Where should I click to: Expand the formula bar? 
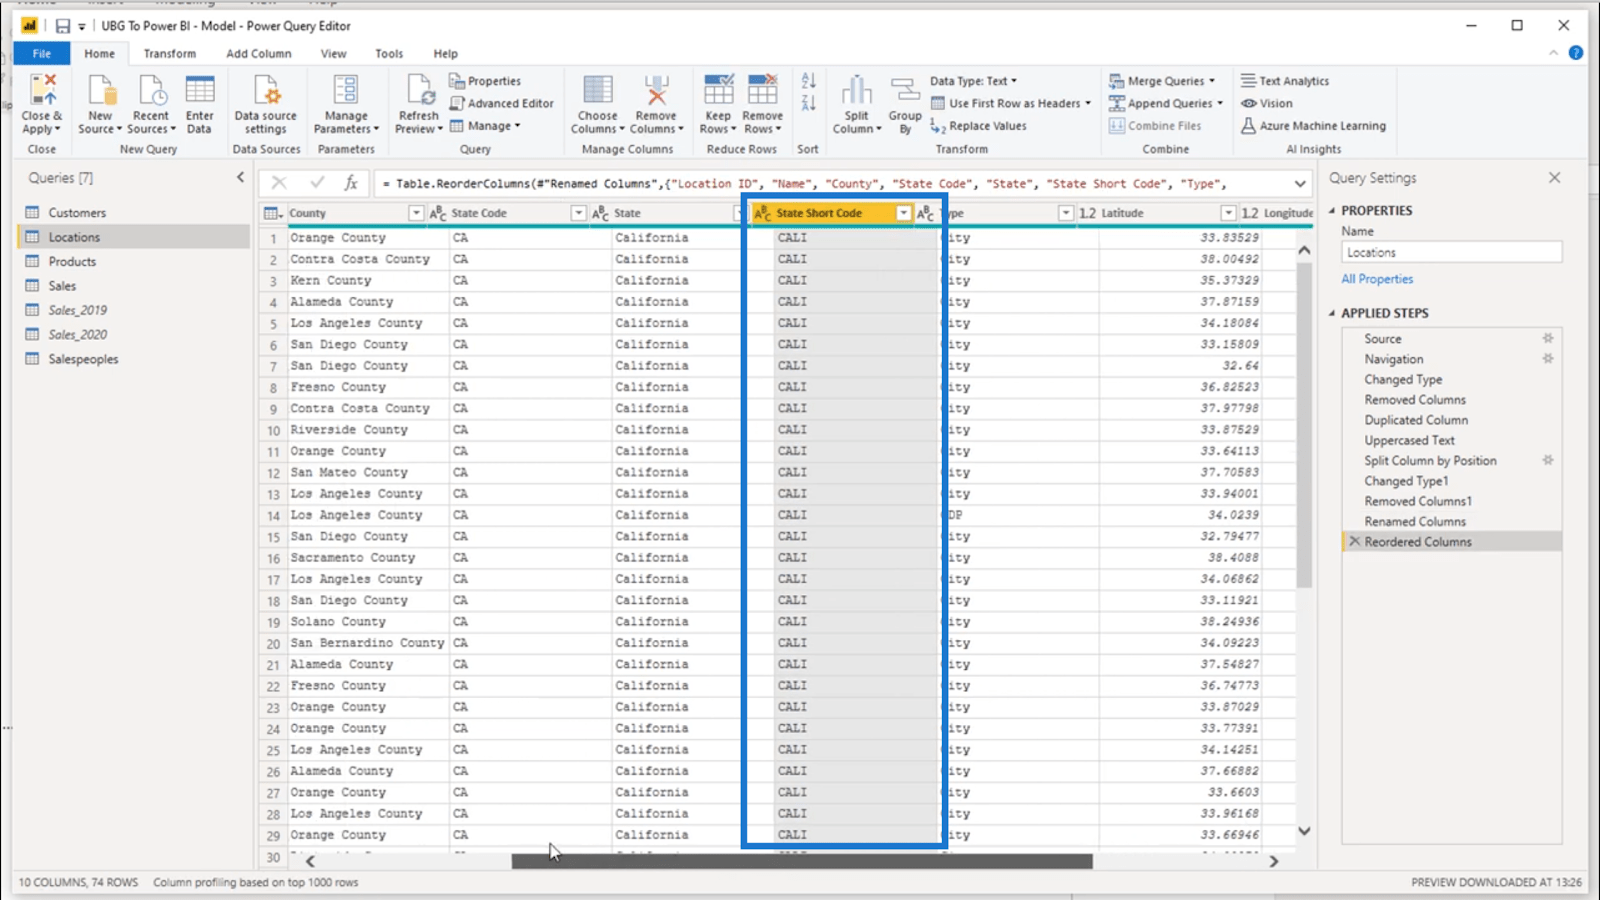point(1299,184)
